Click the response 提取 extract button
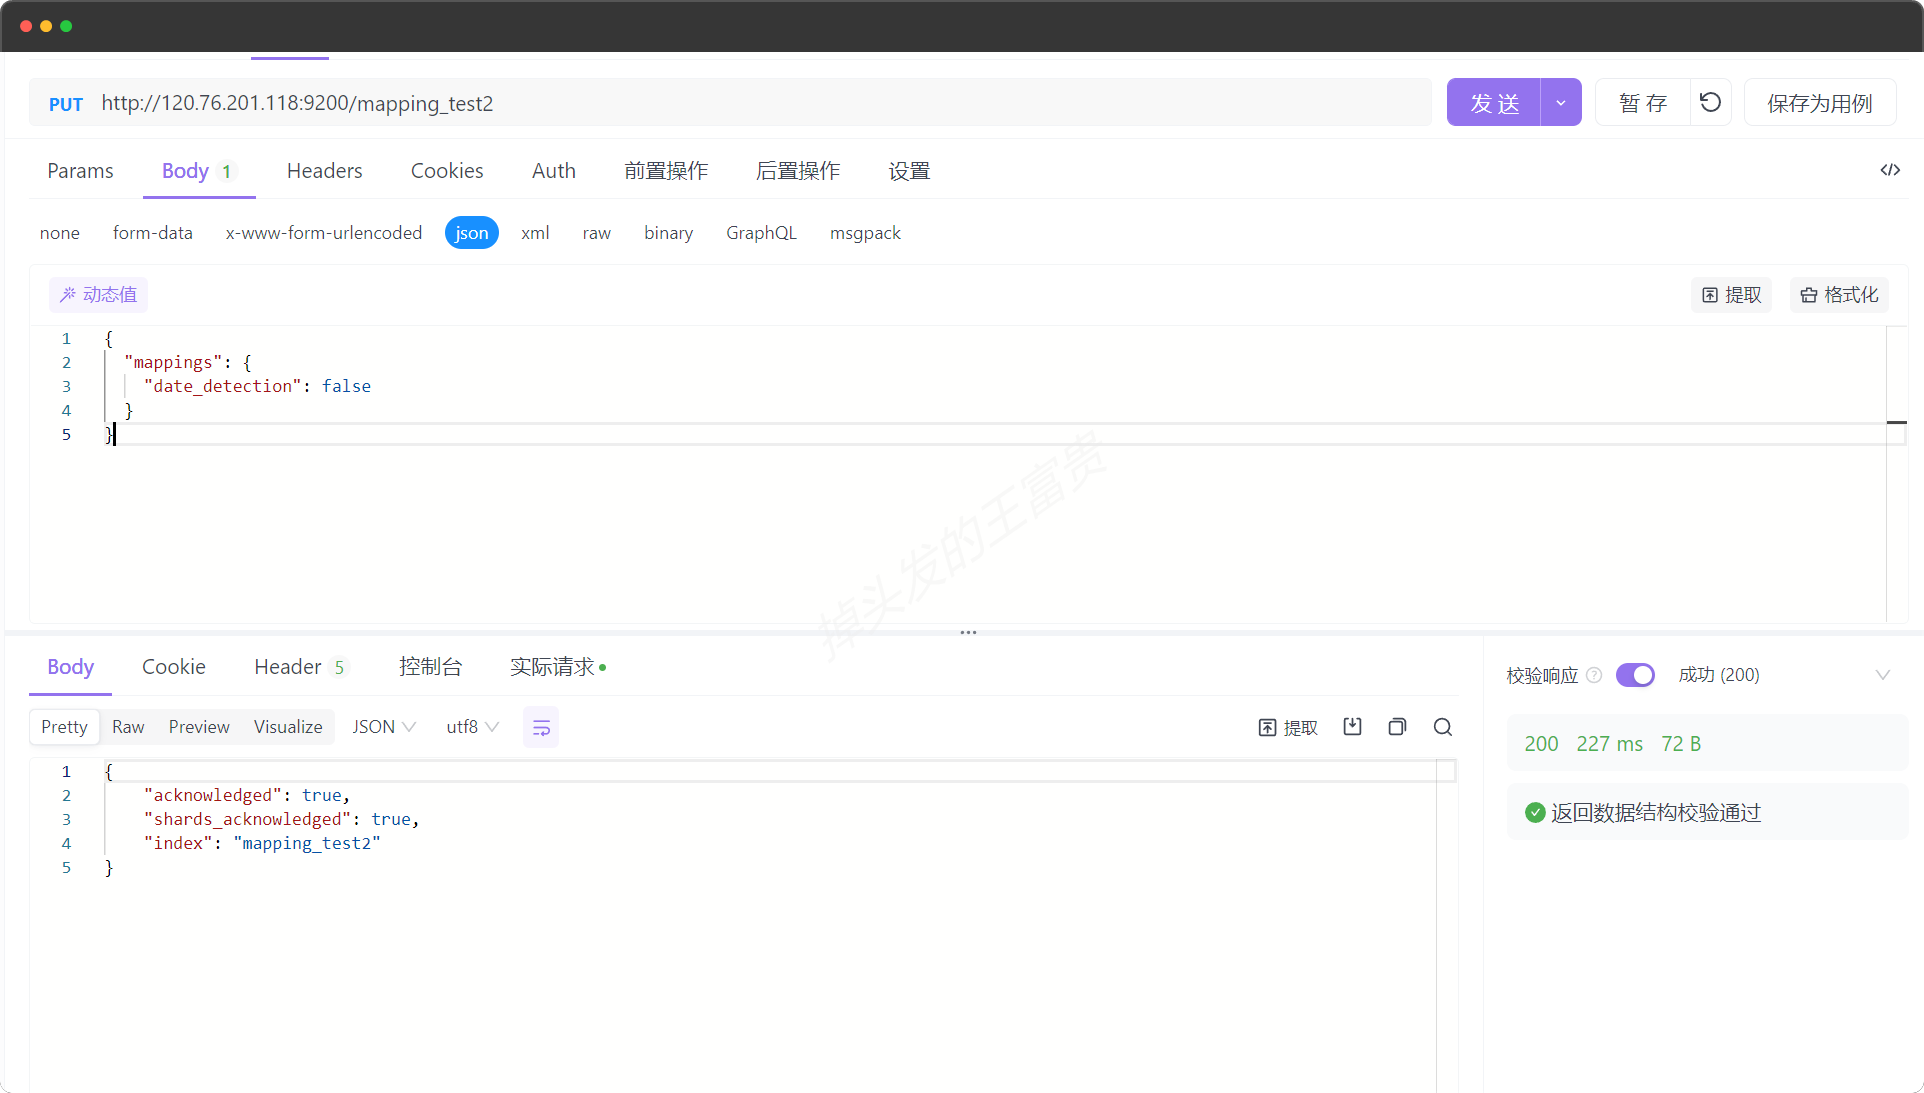Screen dimensions: 1924x1093 pos(1288,727)
